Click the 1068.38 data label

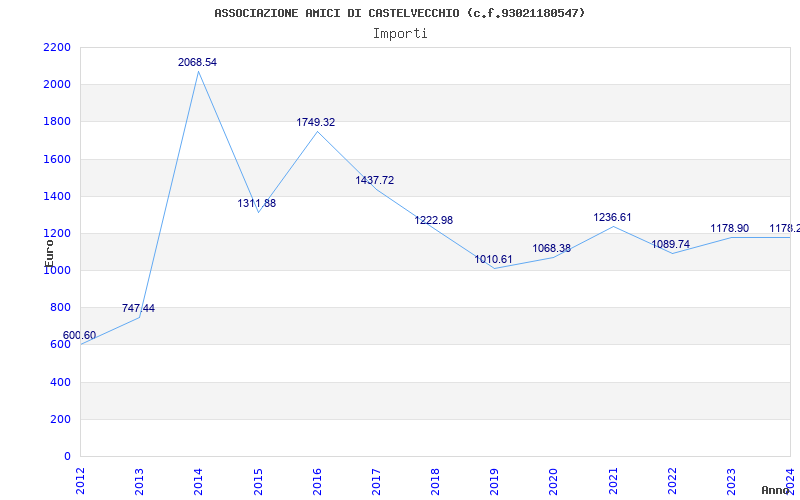pyautogui.click(x=552, y=248)
